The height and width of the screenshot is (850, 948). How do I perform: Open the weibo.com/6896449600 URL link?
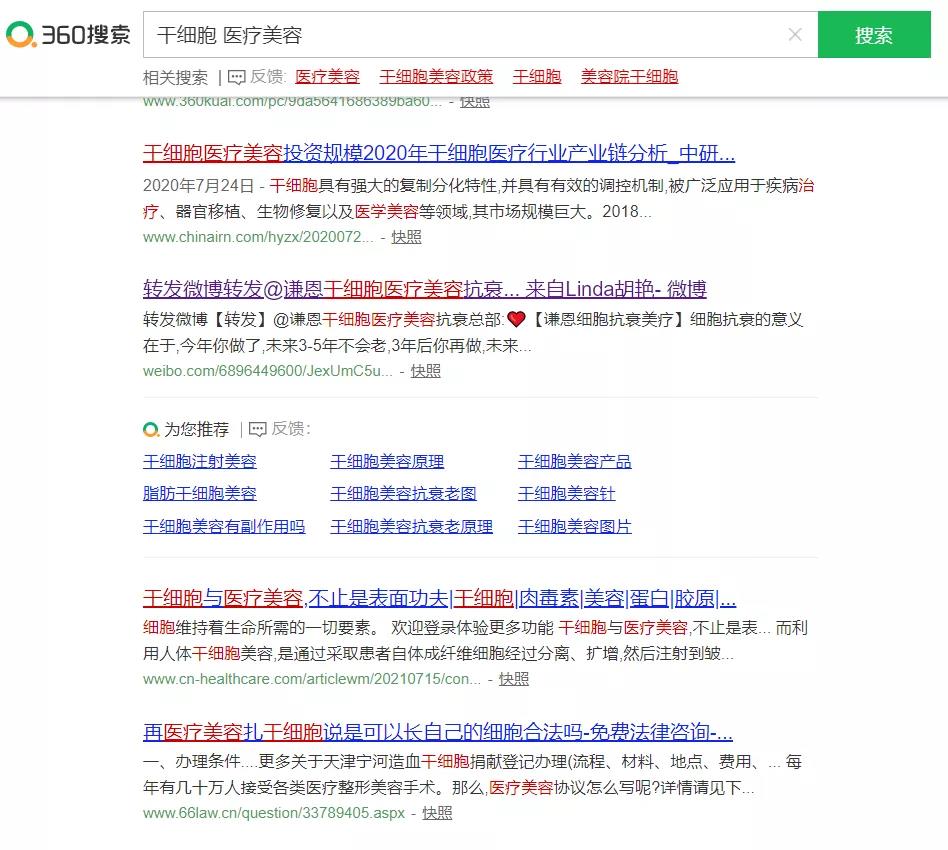tap(267, 371)
